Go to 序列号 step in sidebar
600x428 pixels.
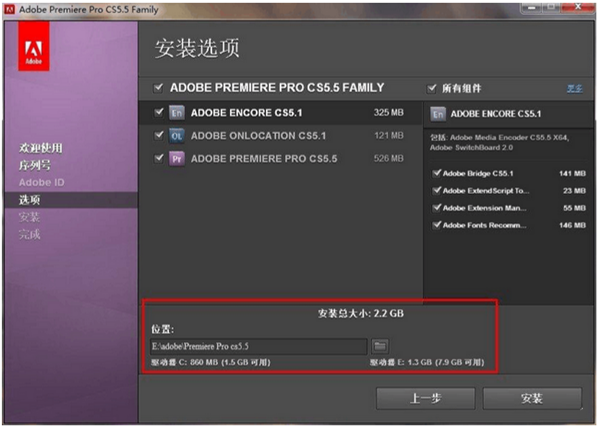35,165
